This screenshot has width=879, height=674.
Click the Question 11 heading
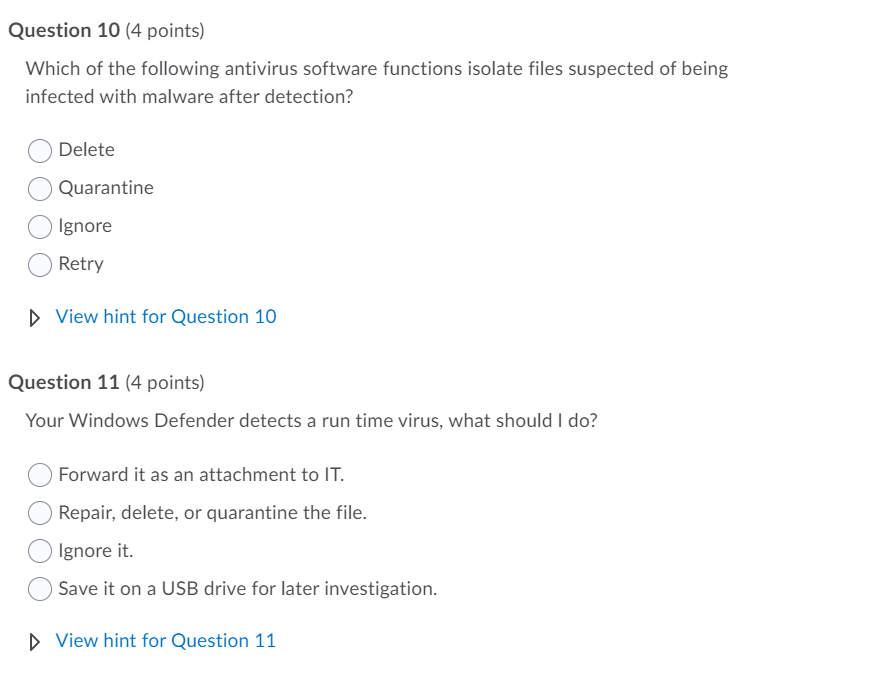point(64,382)
